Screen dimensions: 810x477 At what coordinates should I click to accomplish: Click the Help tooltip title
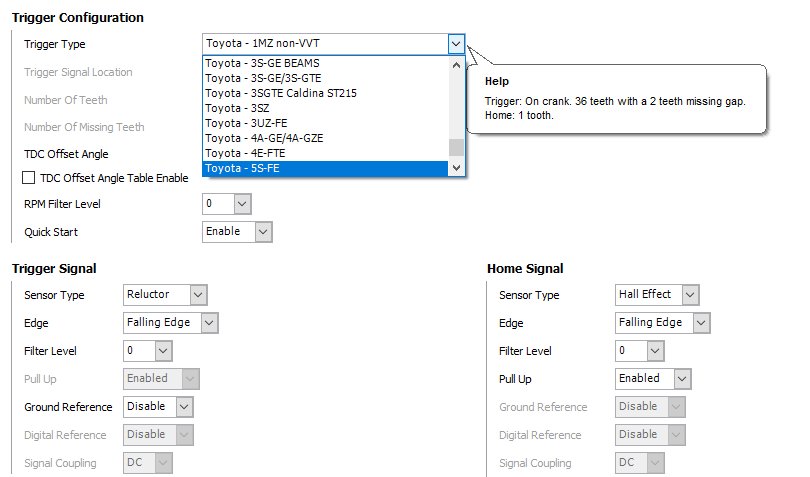tap(496, 81)
